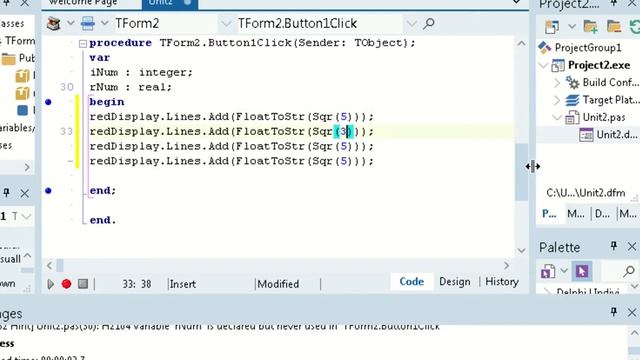This screenshot has width=640, height=360.
Task: Collapse the Project2.exe node
Action: point(543,65)
